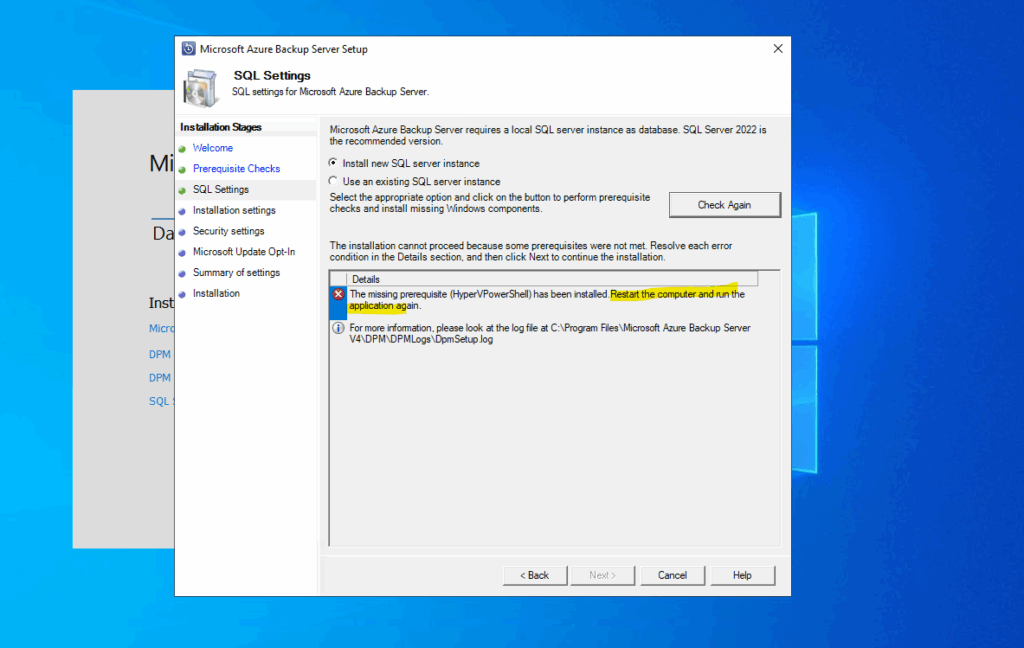Select Security settings stage

229,231
